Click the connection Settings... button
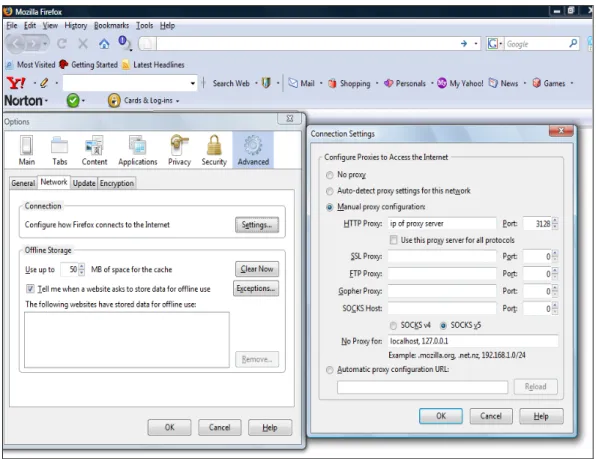 pyautogui.click(x=257, y=225)
